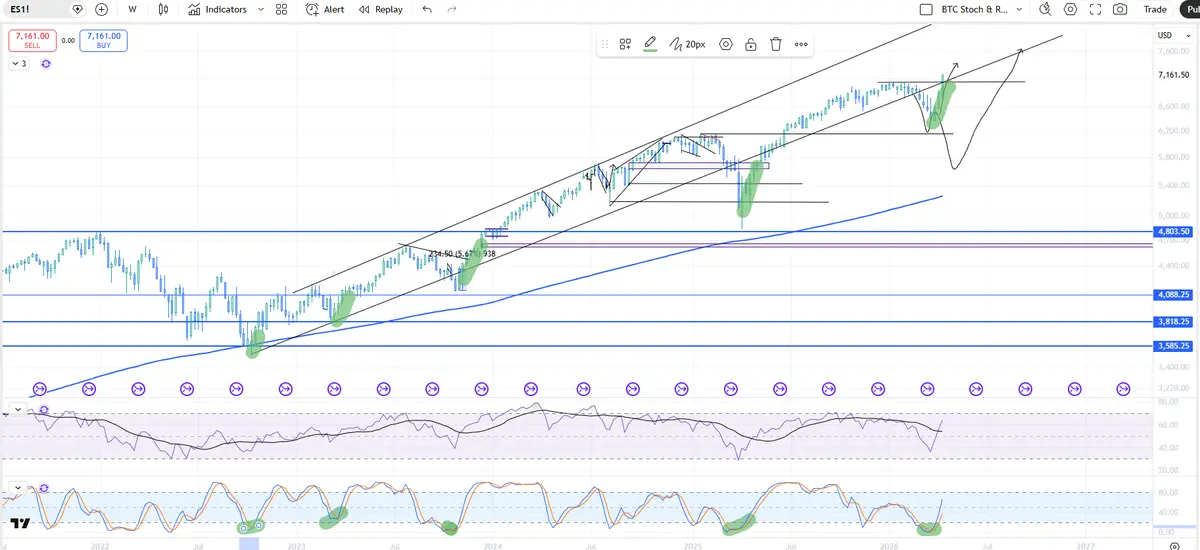This screenshot has width=1200, height=550.
Task: Toggle lock on the selected drawing
Action: point(751,44)
